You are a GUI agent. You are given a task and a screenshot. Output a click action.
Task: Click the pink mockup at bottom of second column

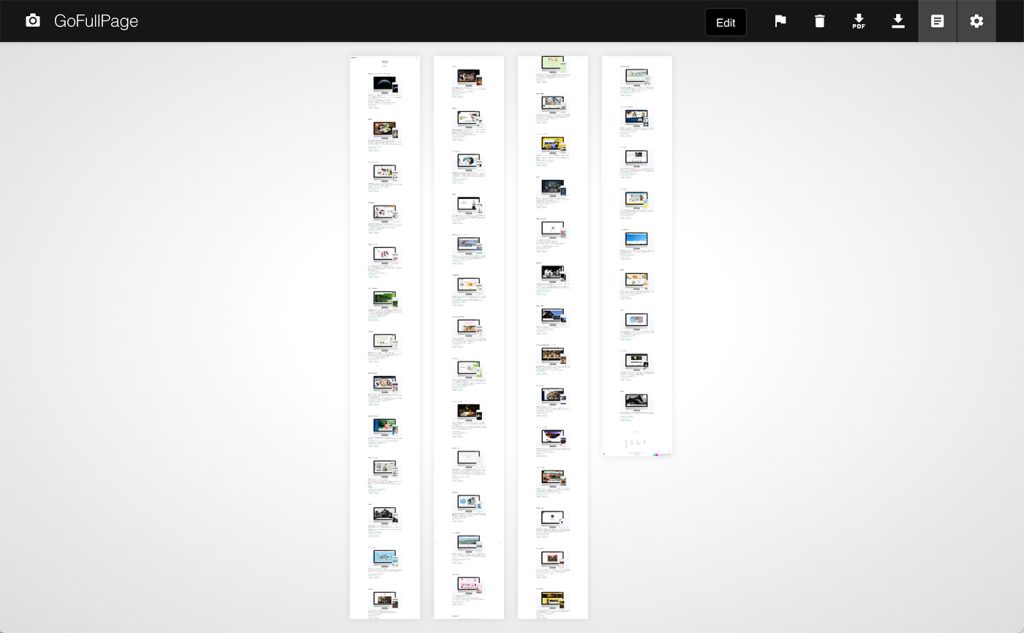coord(468,583)
